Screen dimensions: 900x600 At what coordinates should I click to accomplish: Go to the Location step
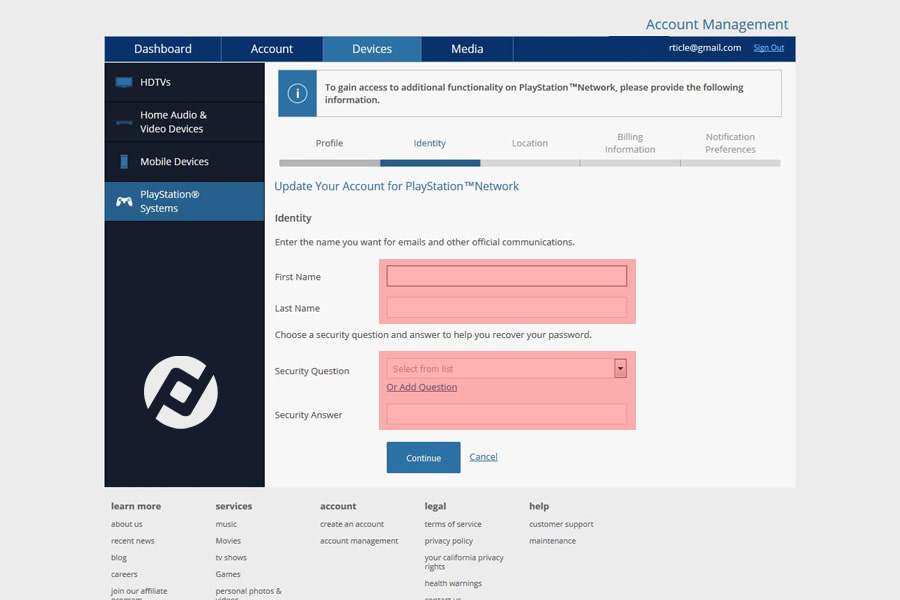click(x=530, y=143)
